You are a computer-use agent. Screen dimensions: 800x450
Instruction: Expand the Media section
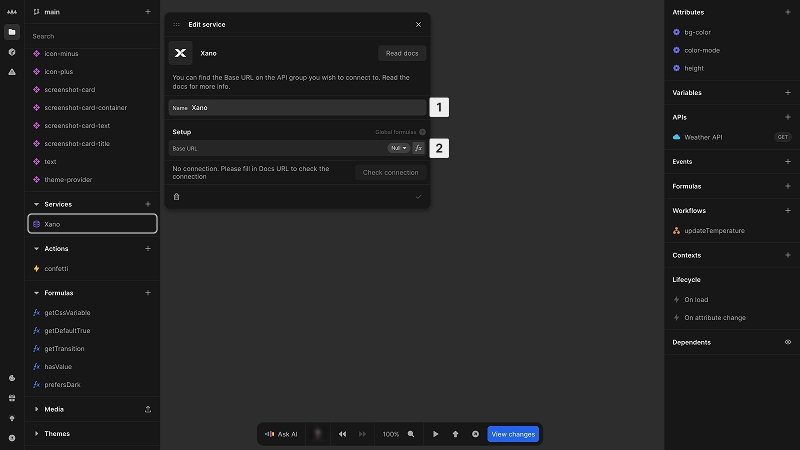coord(36,409)
